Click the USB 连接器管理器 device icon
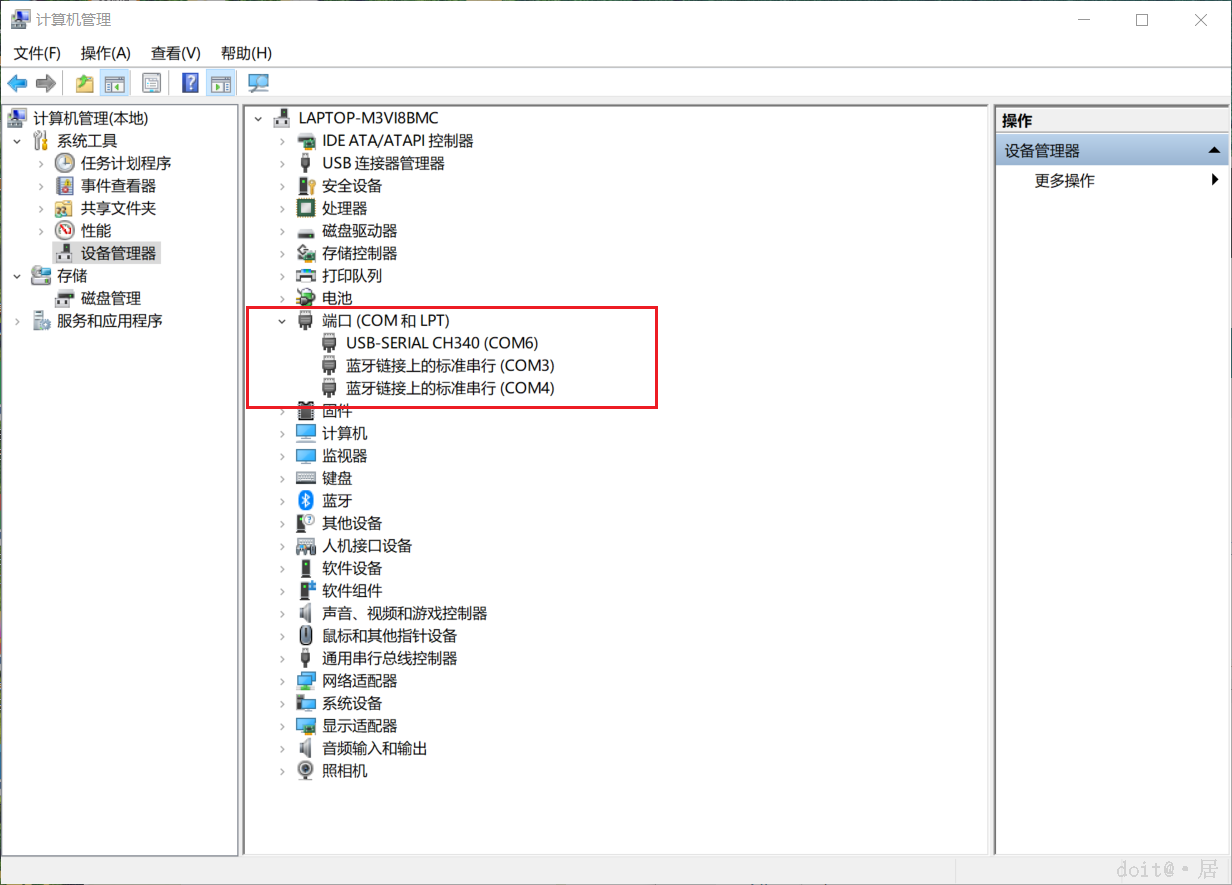Image resolution: width=1232 pixels, height=885 pixels. [306, 163]
